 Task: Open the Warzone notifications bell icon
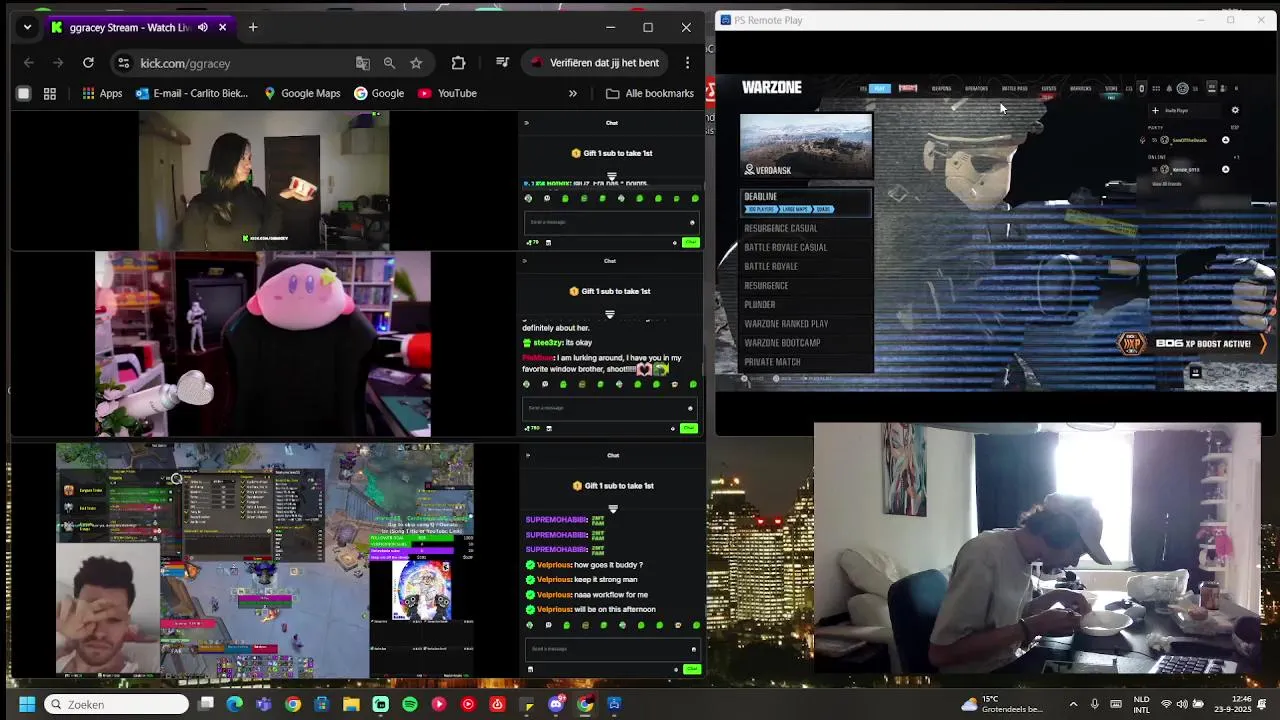click(x=1167, y=88)
